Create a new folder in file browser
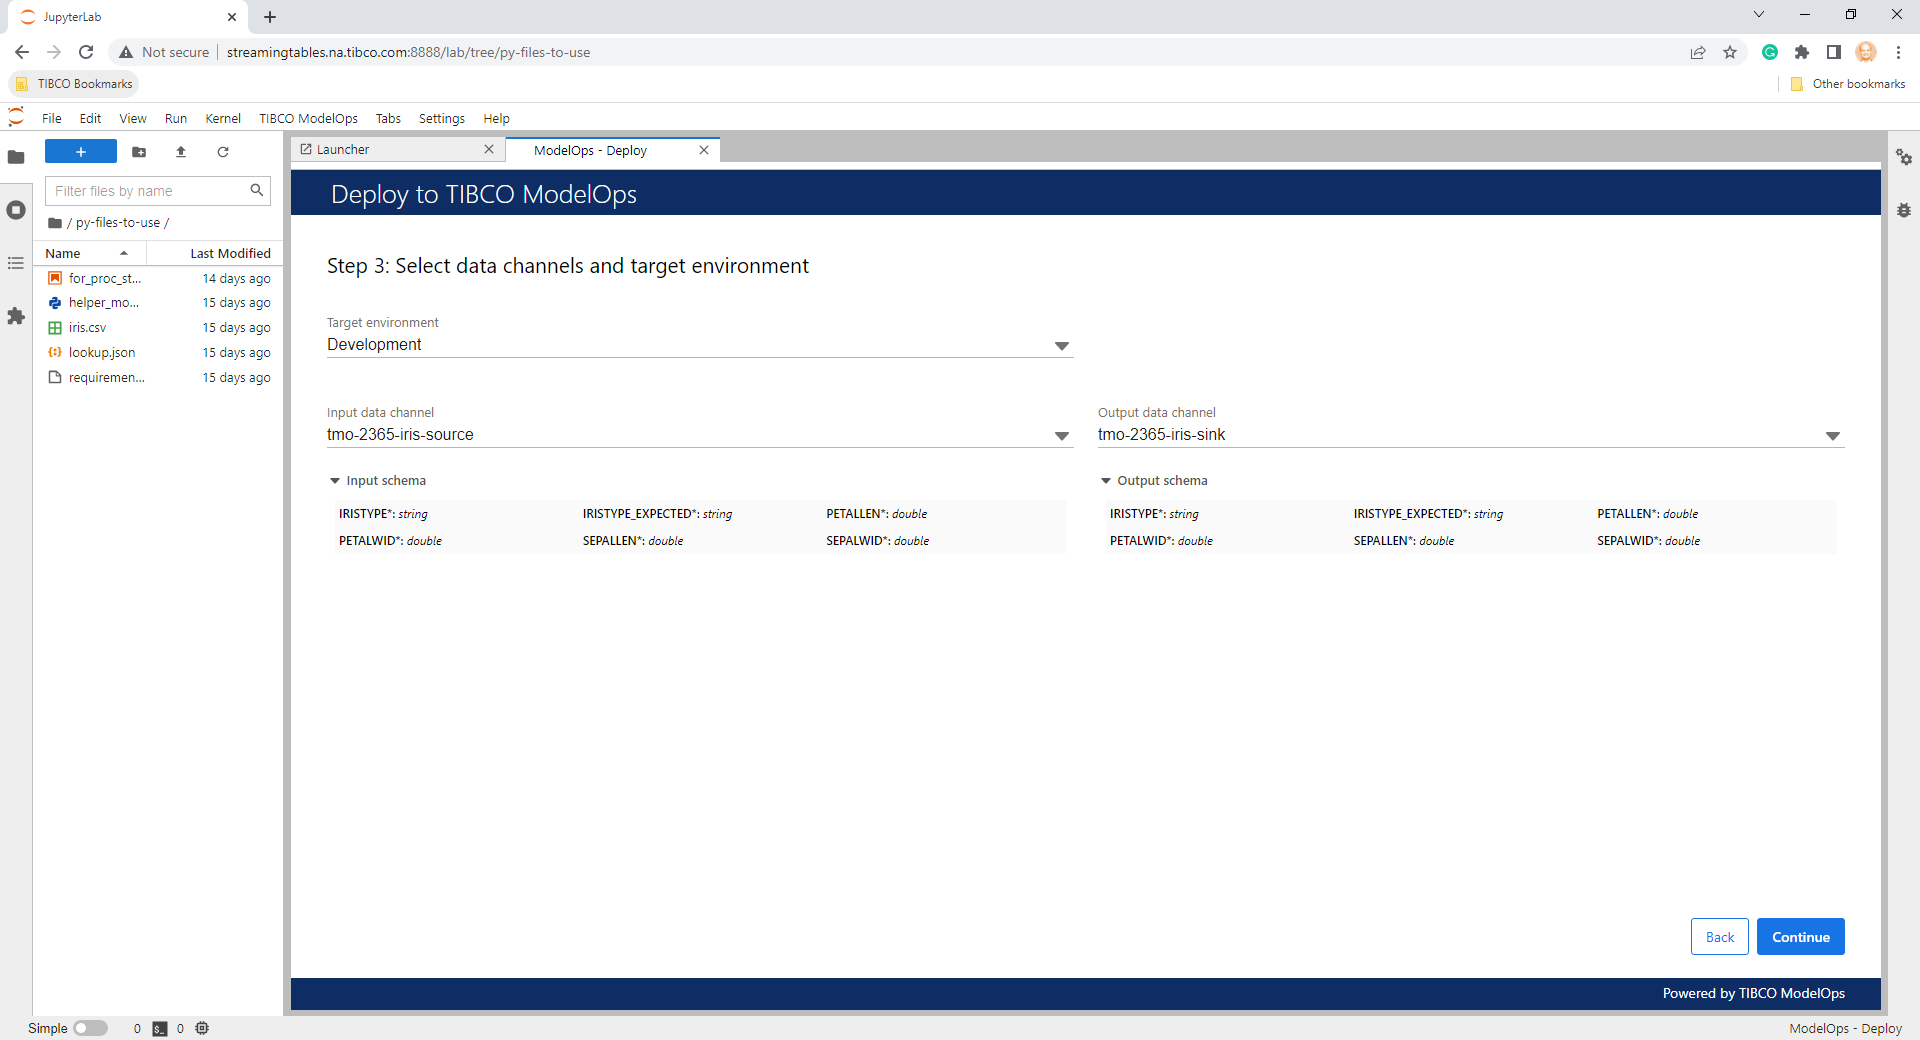 tap(139, 152)
